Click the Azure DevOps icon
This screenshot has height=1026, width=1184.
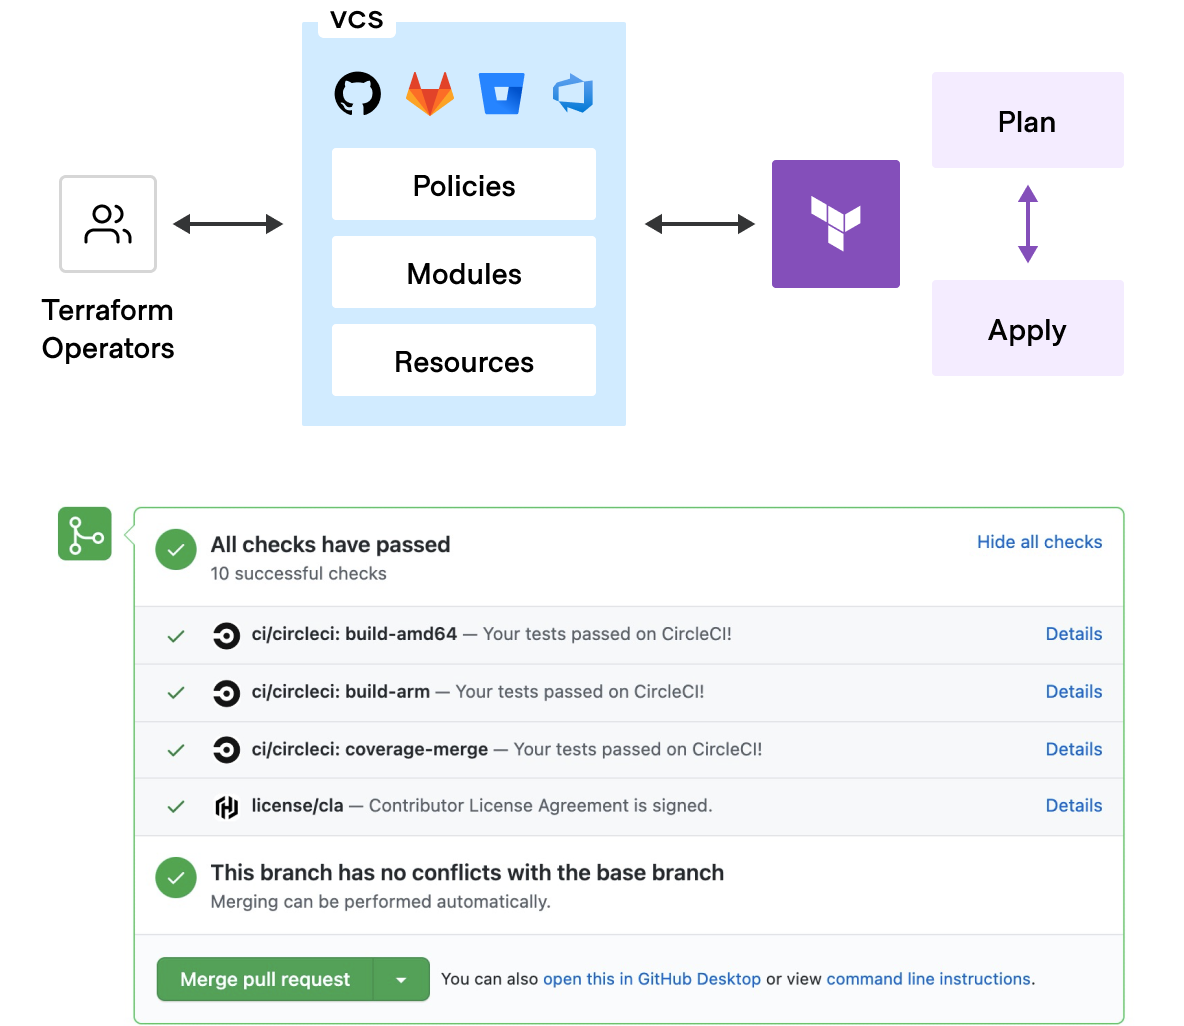point(573,94)
